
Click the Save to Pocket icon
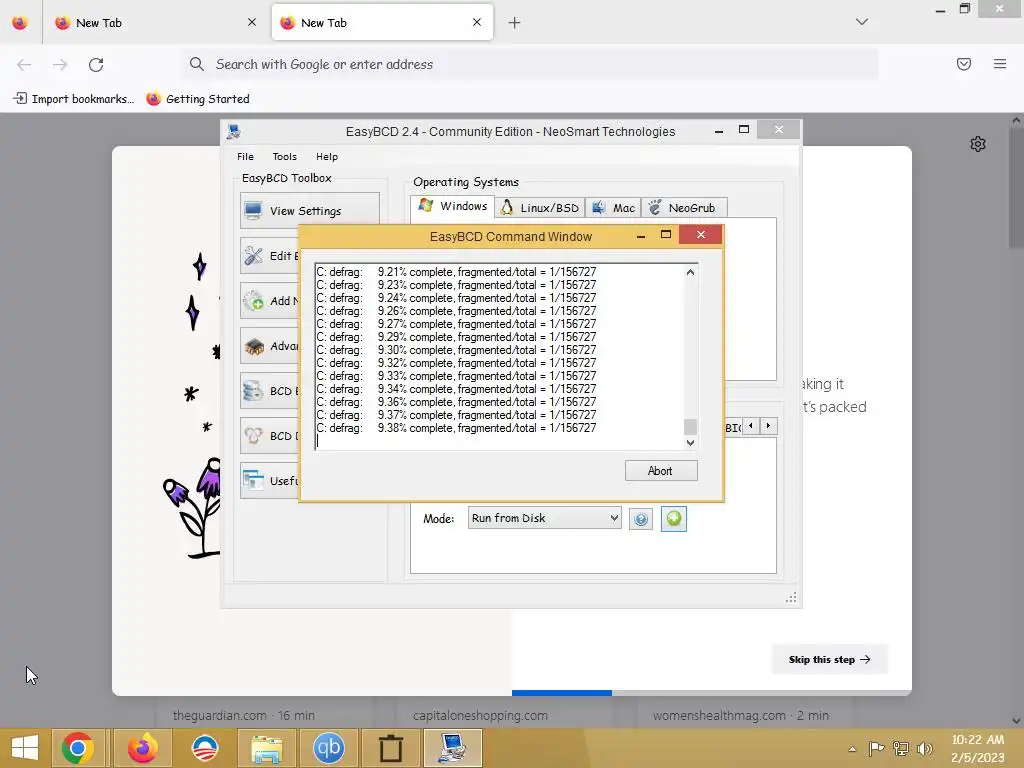(x=964, y=64)
